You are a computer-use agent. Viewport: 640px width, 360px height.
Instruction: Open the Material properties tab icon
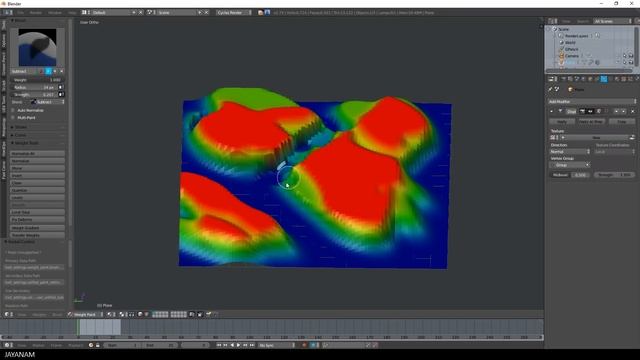[x=617, y=79]
